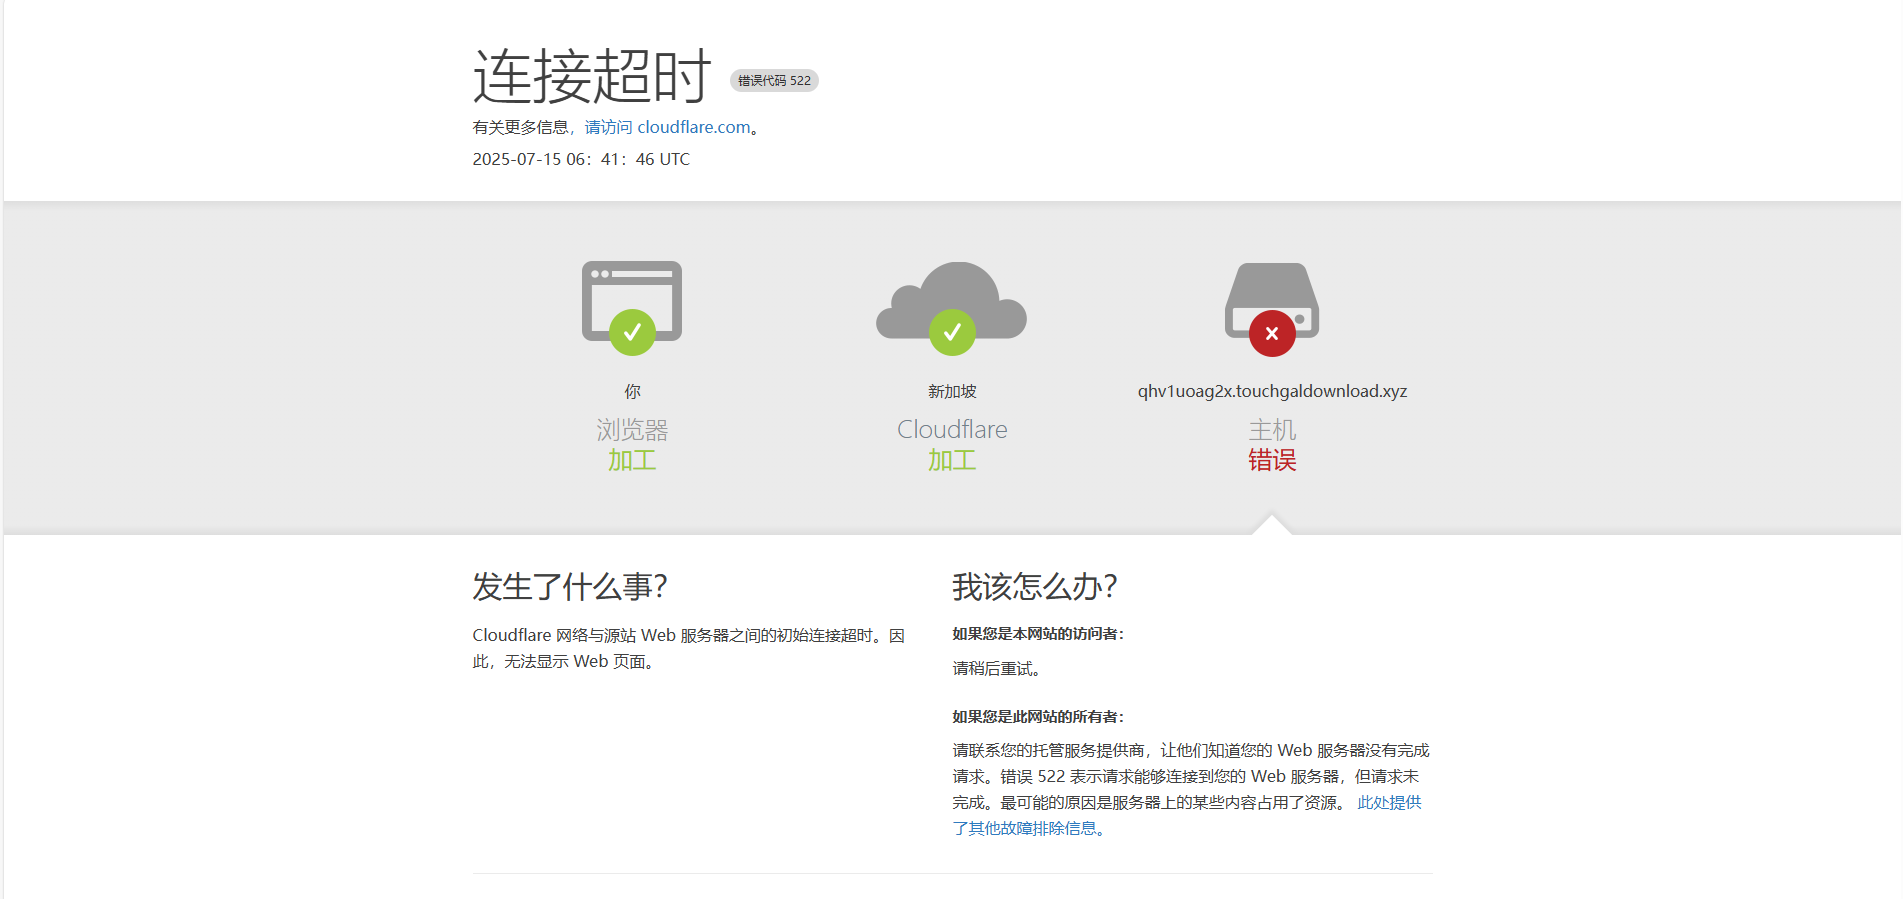Click the 发生了什么事? heading
Viewport: 1903px width, 899px height.
570,586
